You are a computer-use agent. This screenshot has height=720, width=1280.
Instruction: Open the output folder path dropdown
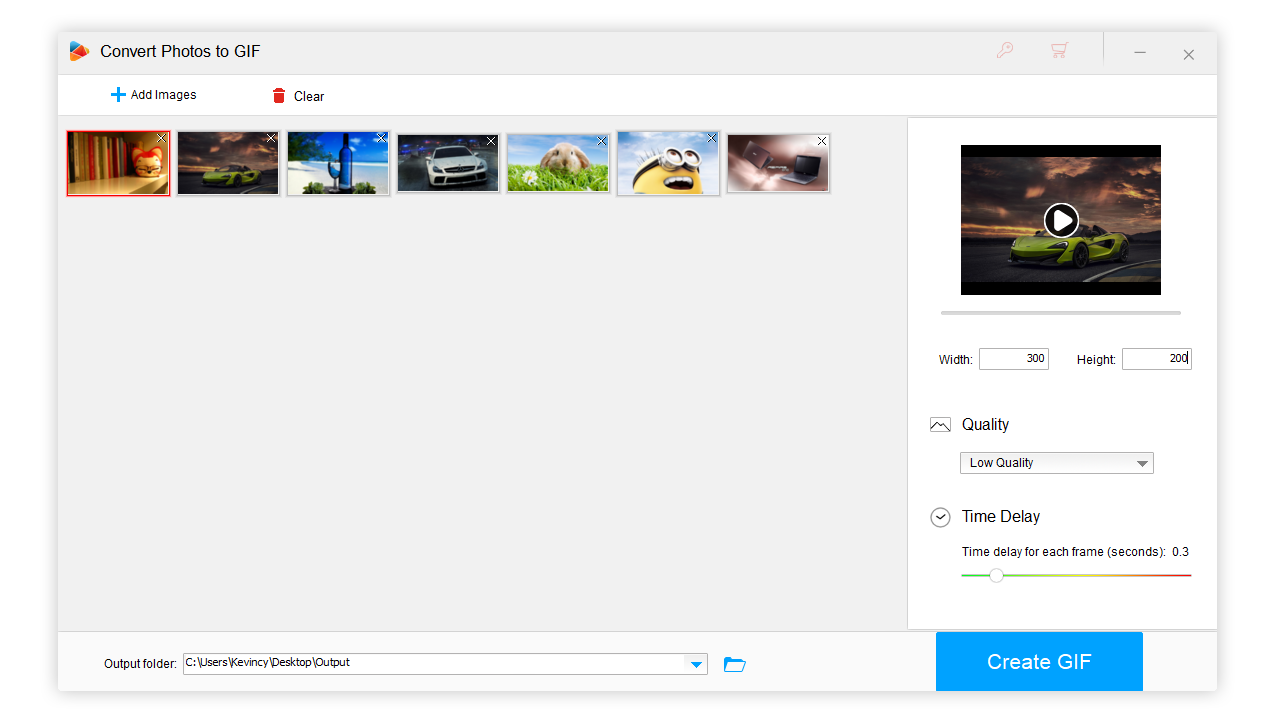point(696,663)
